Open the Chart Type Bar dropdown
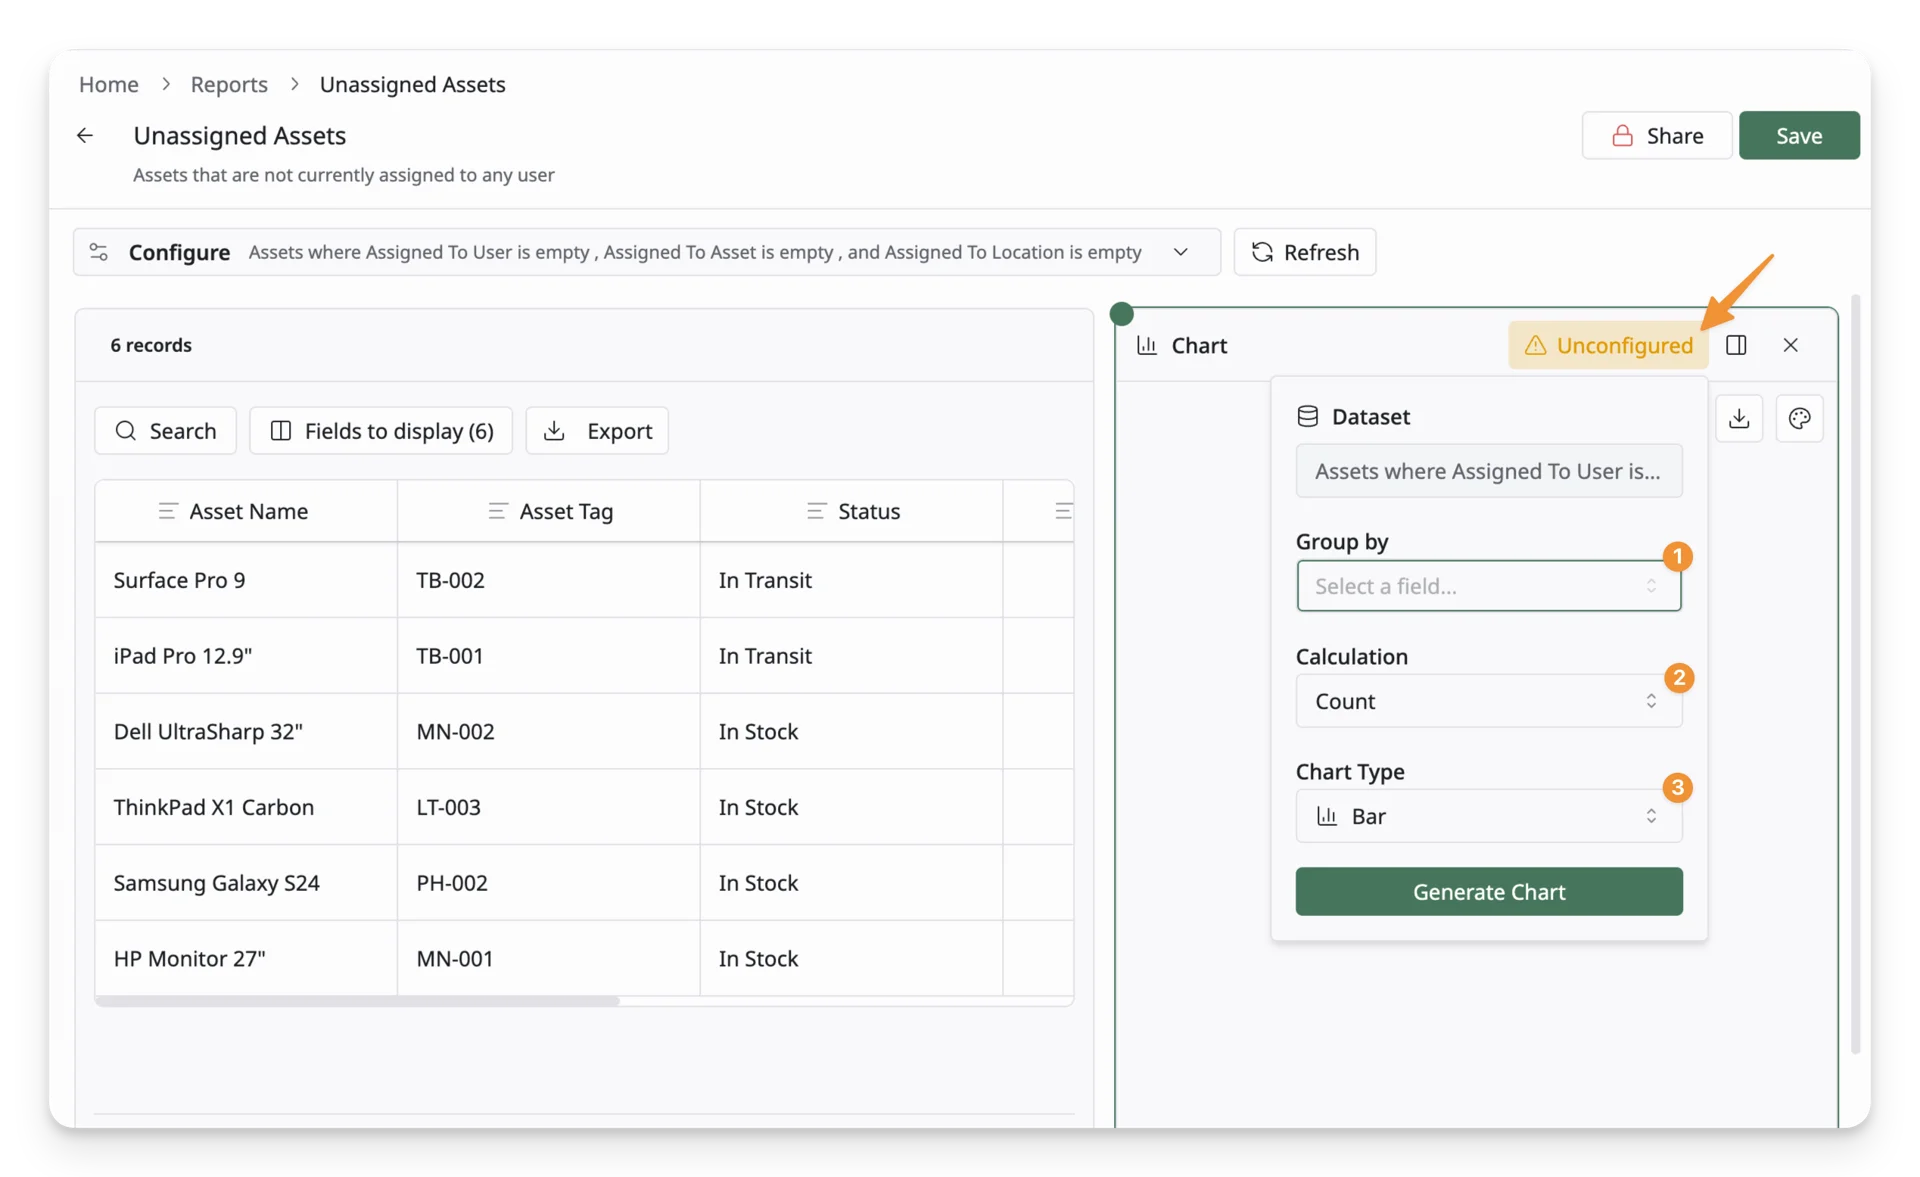 tap(1488, 816)
